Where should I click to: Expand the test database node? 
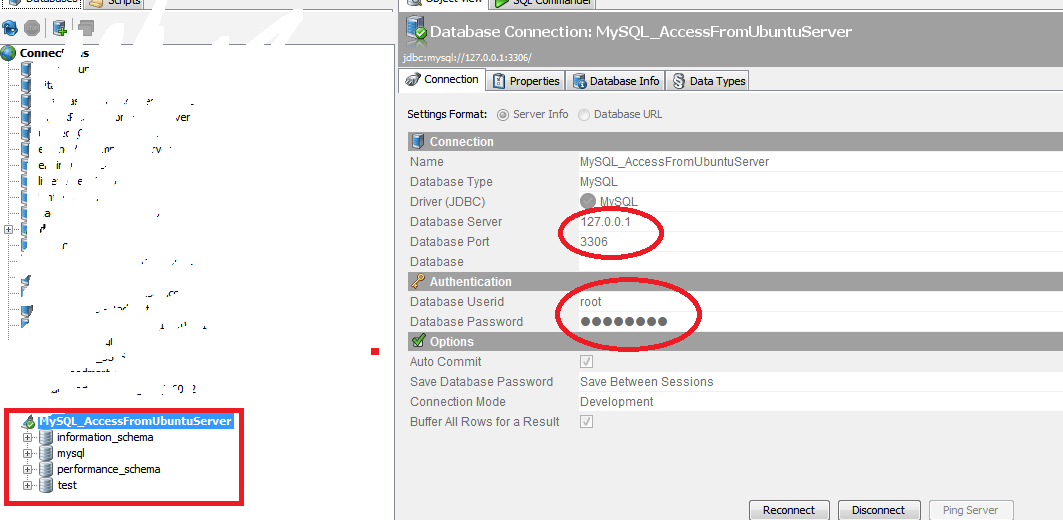[28, 485]
